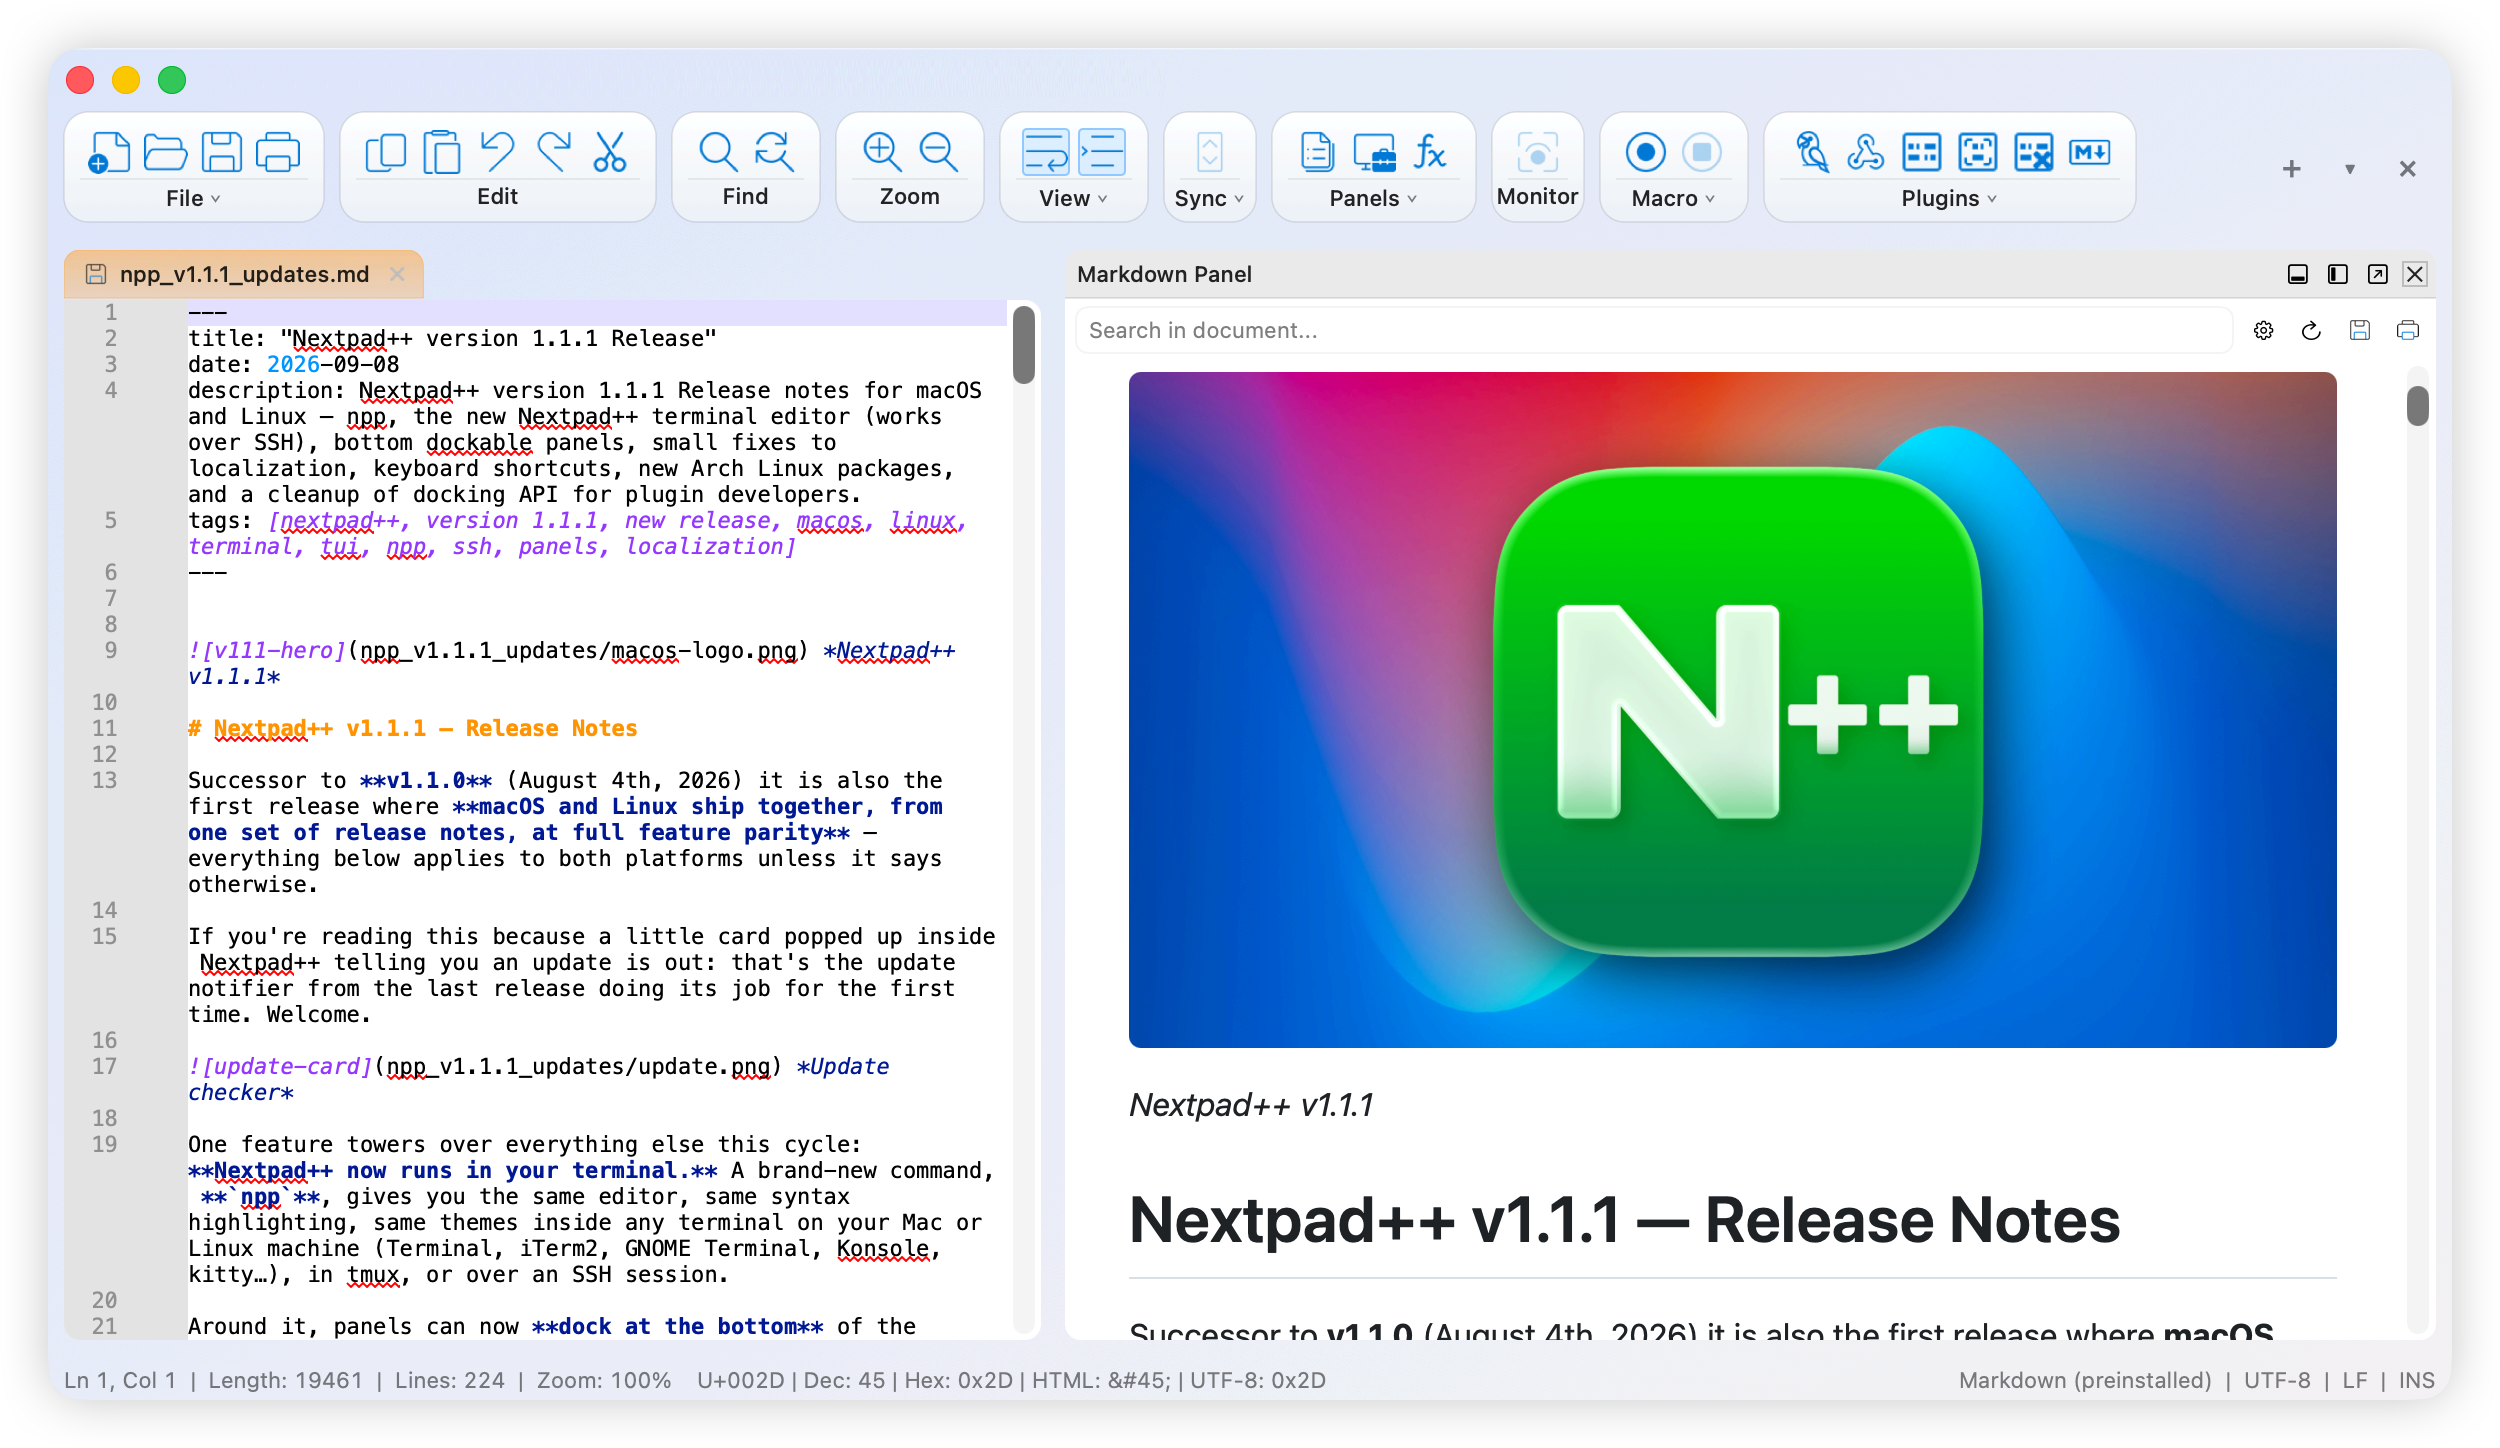Toggle indent guide view option
Image resolution: width=2500 pixels, height=1448 pixels.
pyautogui.click(x=1102, y=153)
